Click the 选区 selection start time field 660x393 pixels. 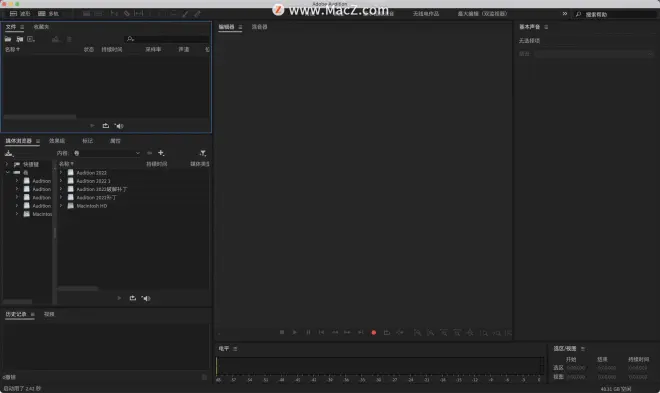pyautogui.click(x=575, y=368)
